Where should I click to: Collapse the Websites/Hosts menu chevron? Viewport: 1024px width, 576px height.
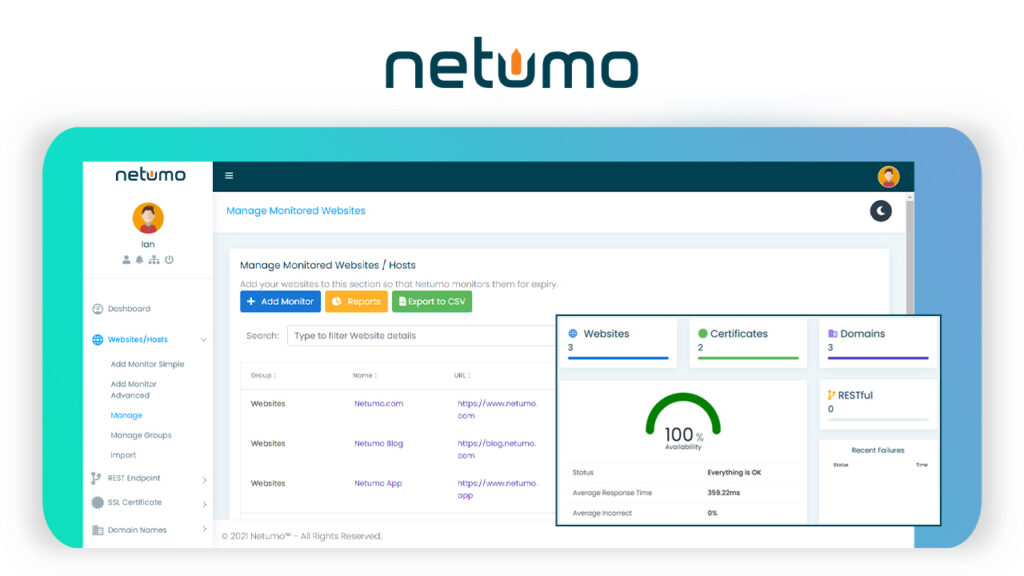point(204,340)
